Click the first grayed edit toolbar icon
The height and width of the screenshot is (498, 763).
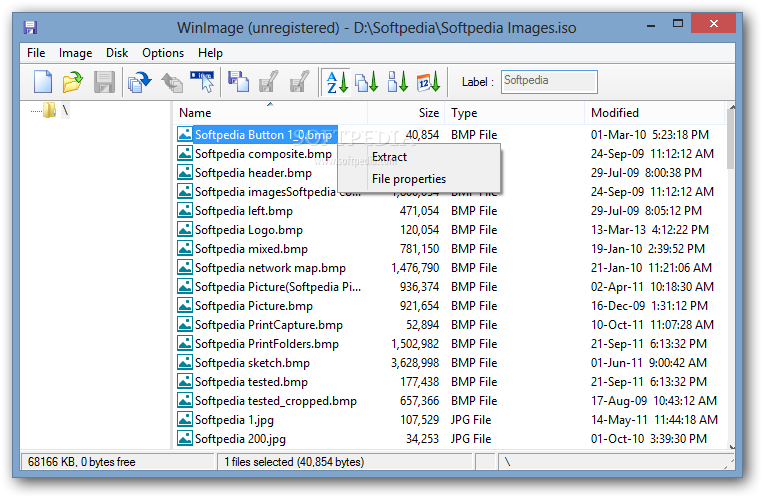[x=269, y=81]
